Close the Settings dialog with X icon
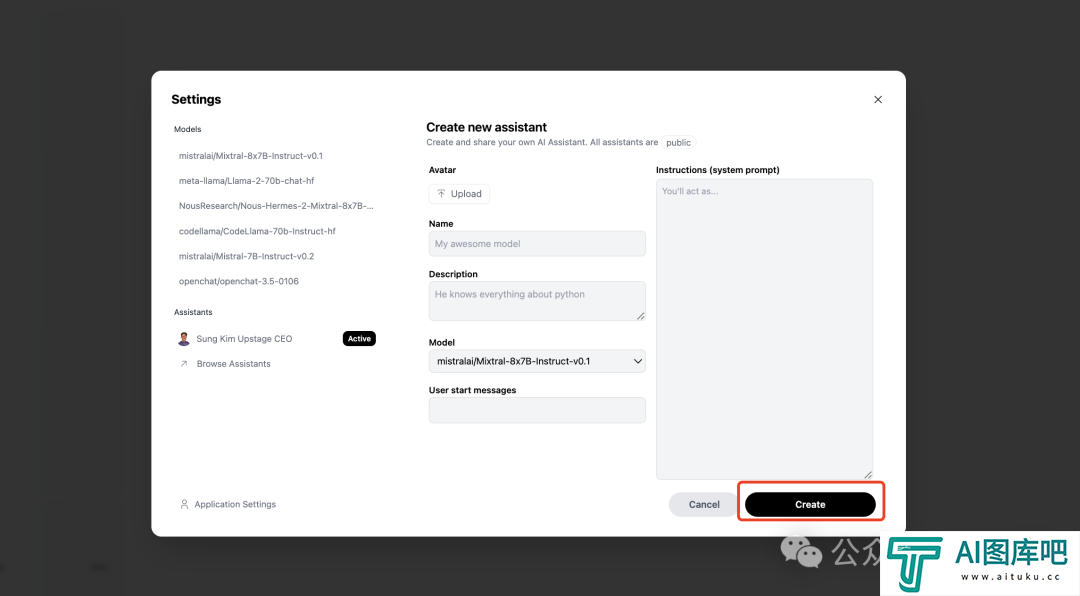The height and width of the screenshot is (596, 1080). click(878, 100)
